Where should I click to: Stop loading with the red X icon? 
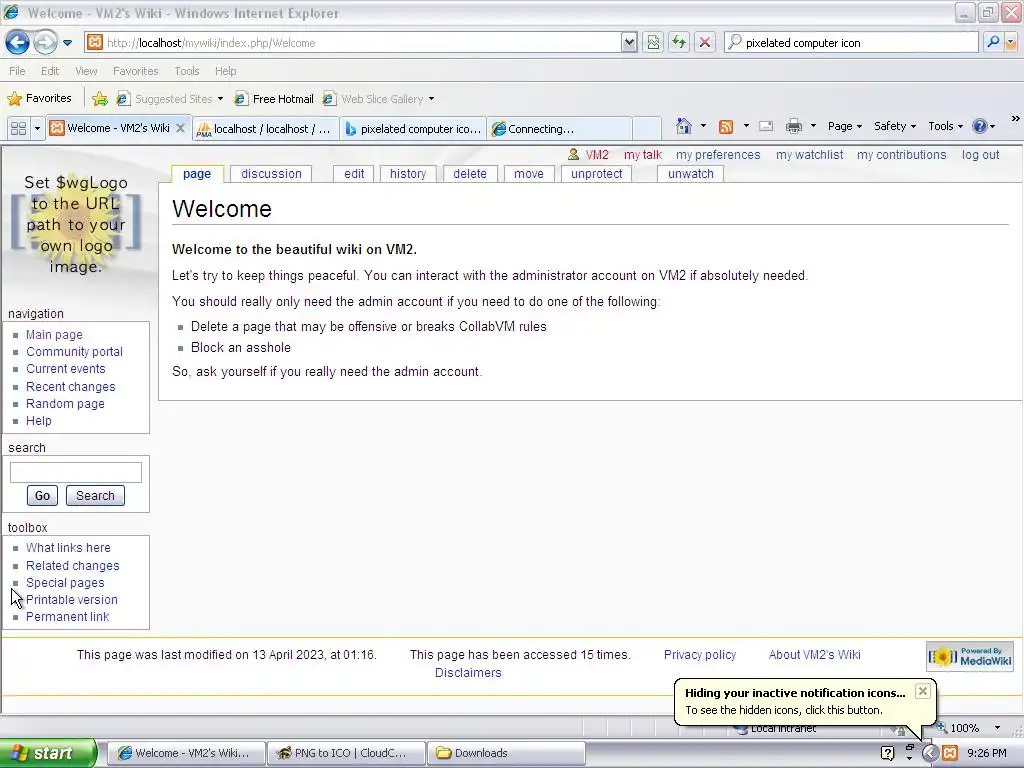pyautogui.click(x=705, y=43)
